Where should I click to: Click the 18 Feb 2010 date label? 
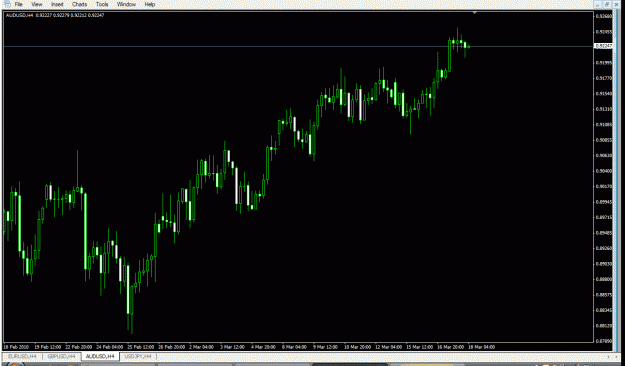tap(16, 347)
